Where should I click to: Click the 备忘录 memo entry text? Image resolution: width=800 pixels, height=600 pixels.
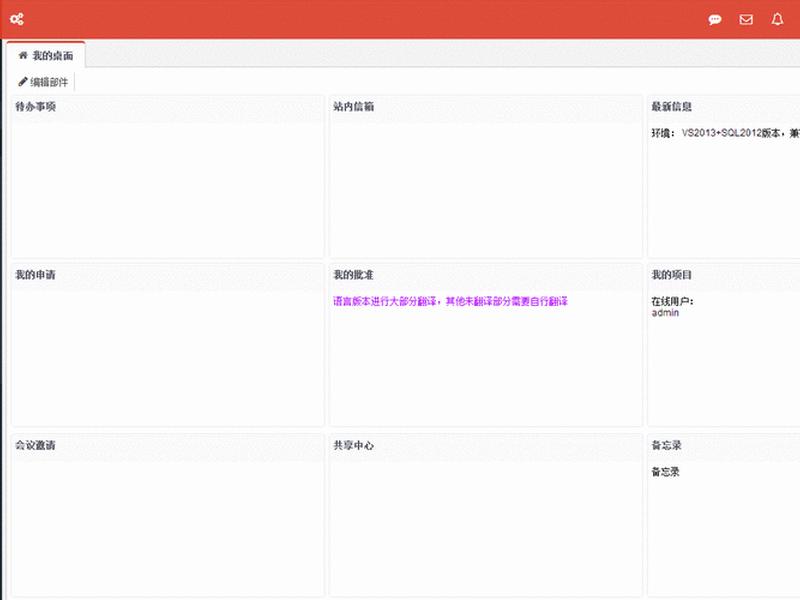[665, 472]
